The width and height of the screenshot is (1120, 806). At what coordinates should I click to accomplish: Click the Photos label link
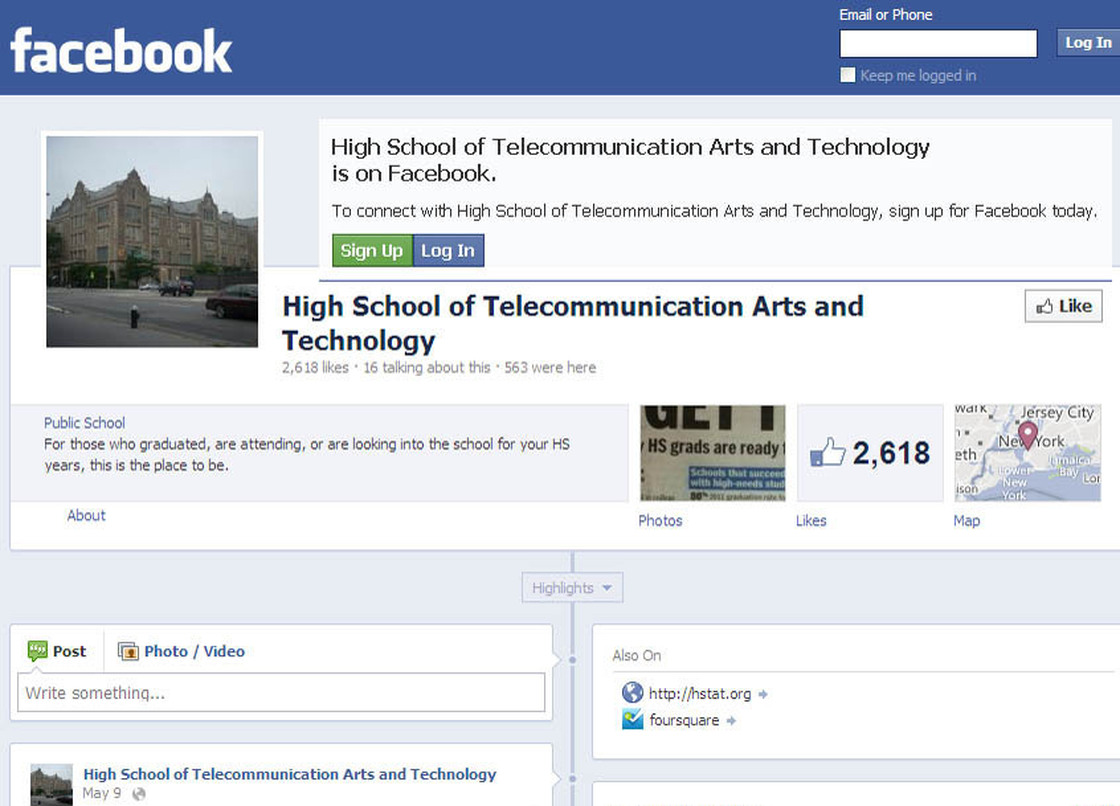[660, 520]
